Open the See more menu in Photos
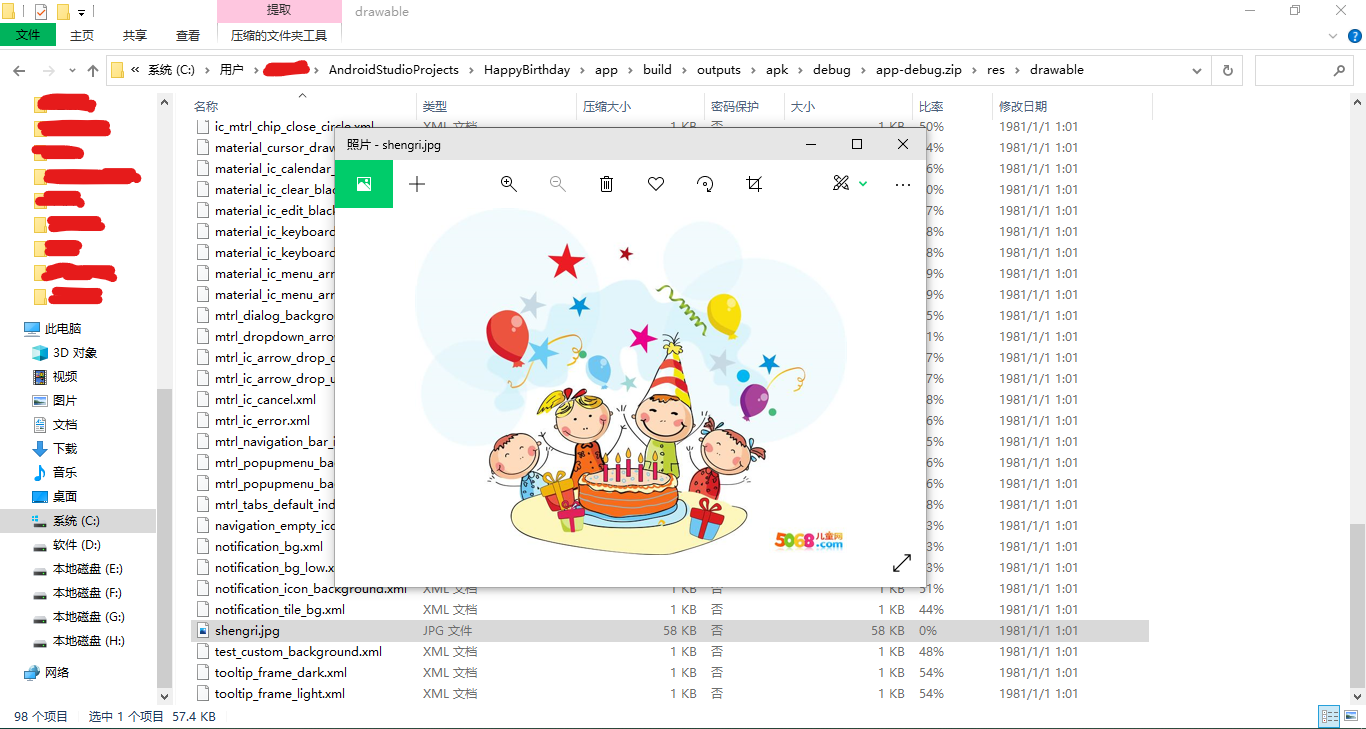 903,185
